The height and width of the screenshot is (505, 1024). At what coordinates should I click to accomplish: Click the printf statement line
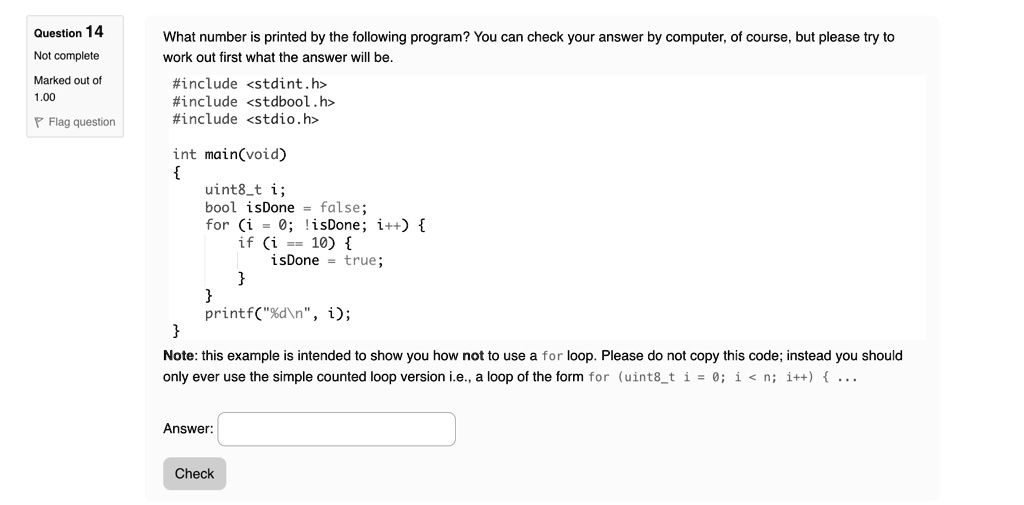click(x=277, y=313)
